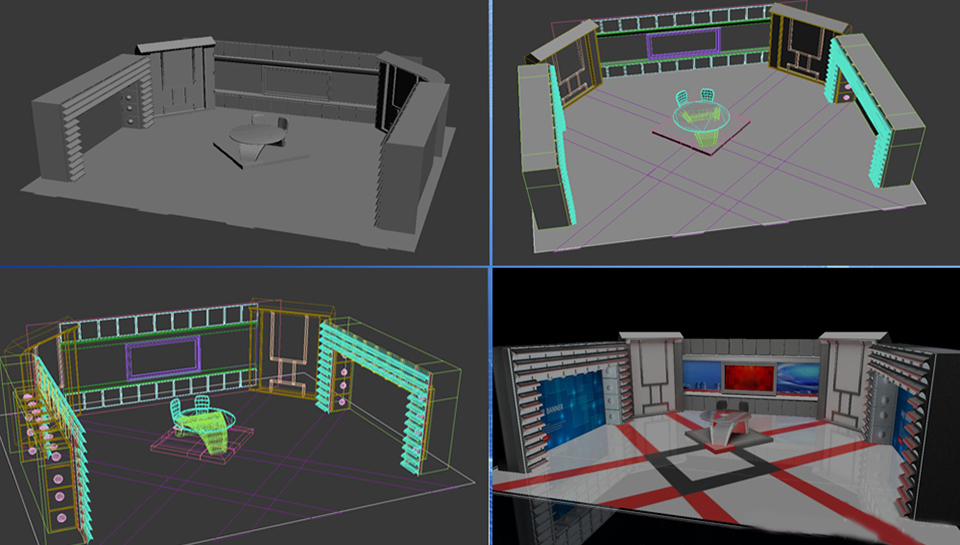960x545 pixels.
Task: Select the wireframe chairs in the top-right viewport
Action: point(694,98)
